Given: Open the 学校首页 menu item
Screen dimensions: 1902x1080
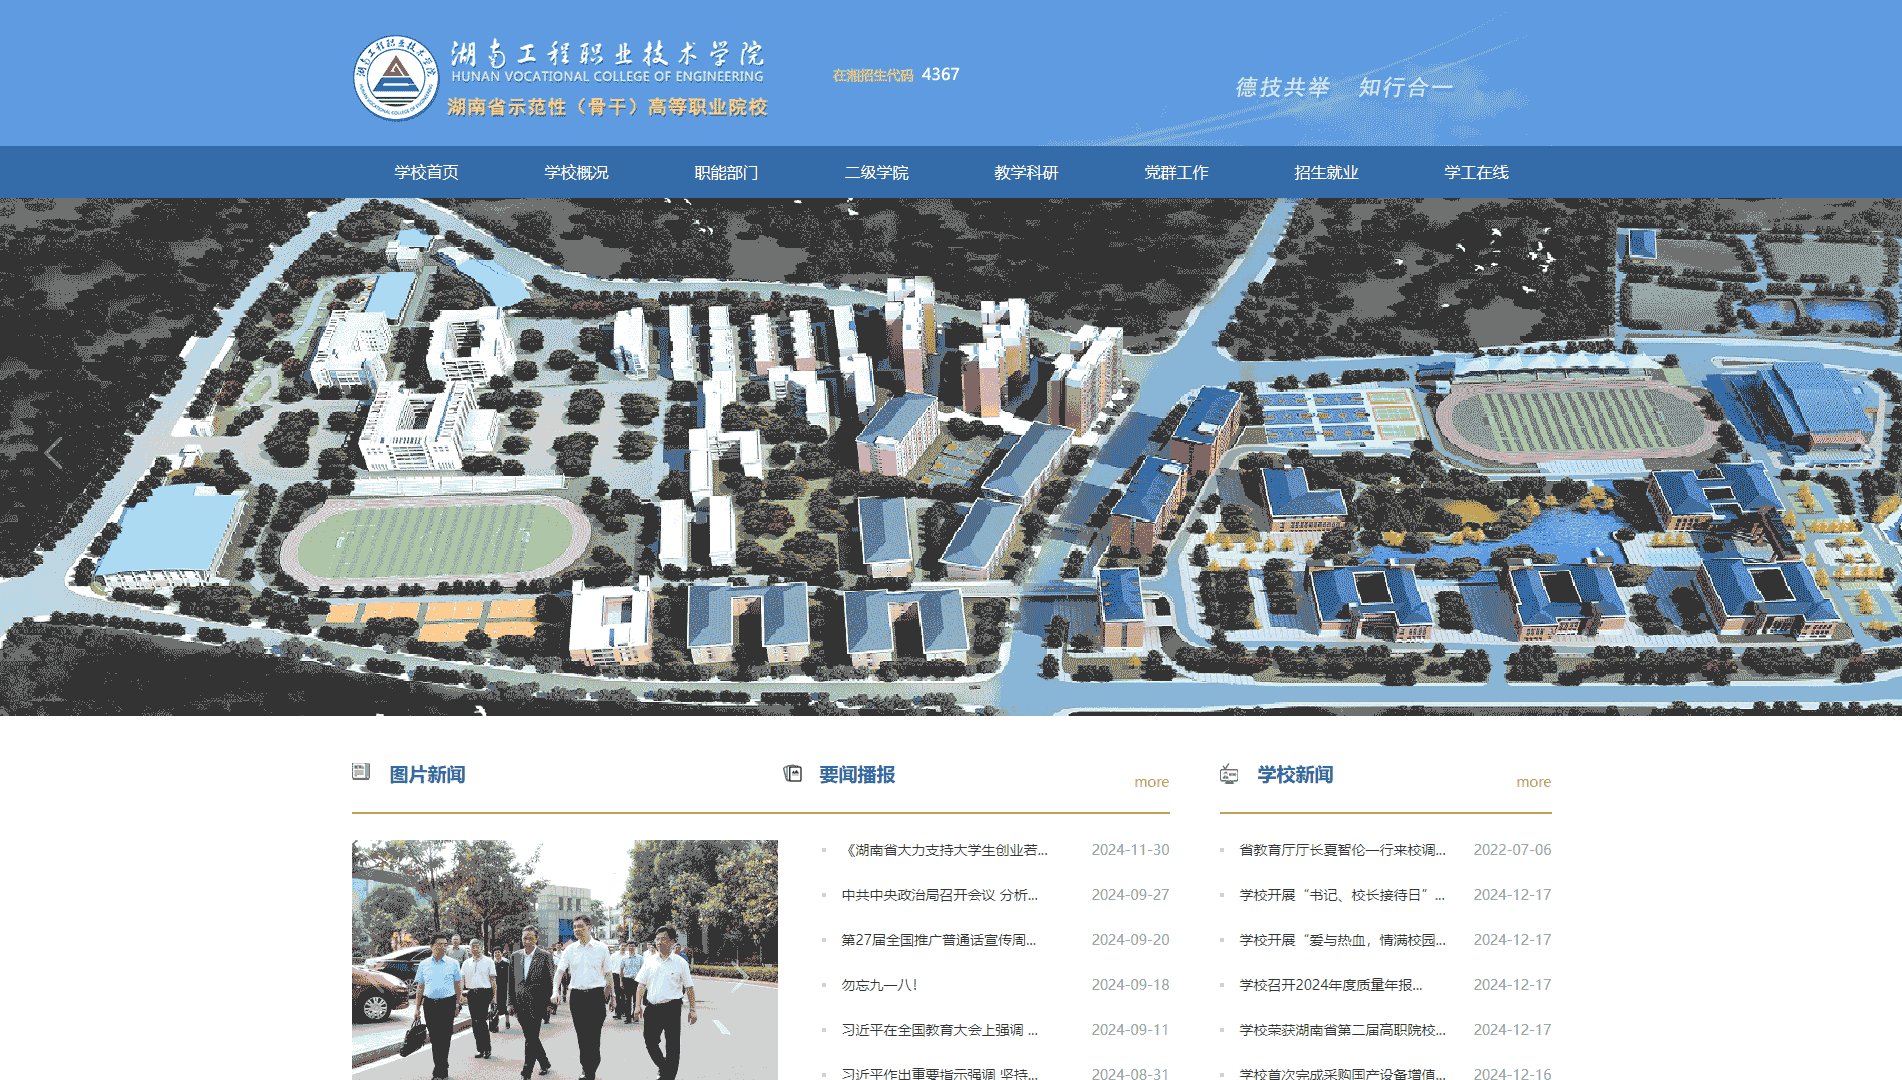Looking at the screenshot, I should (x=426, y=172).
